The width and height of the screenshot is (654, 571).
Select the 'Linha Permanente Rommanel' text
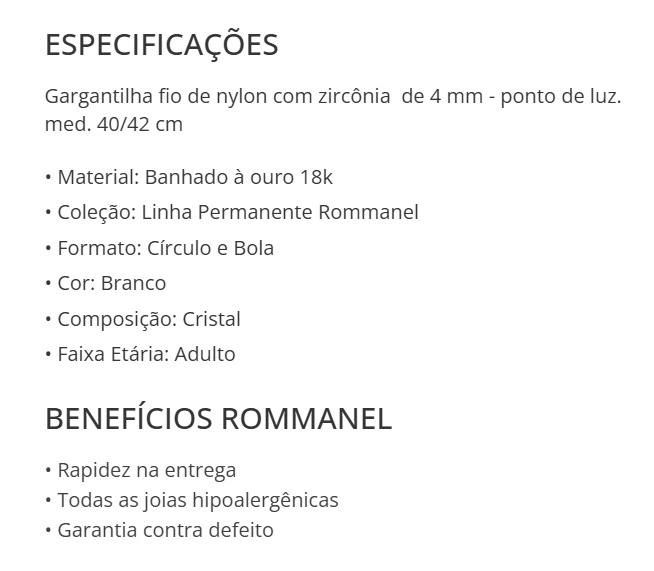280,213
